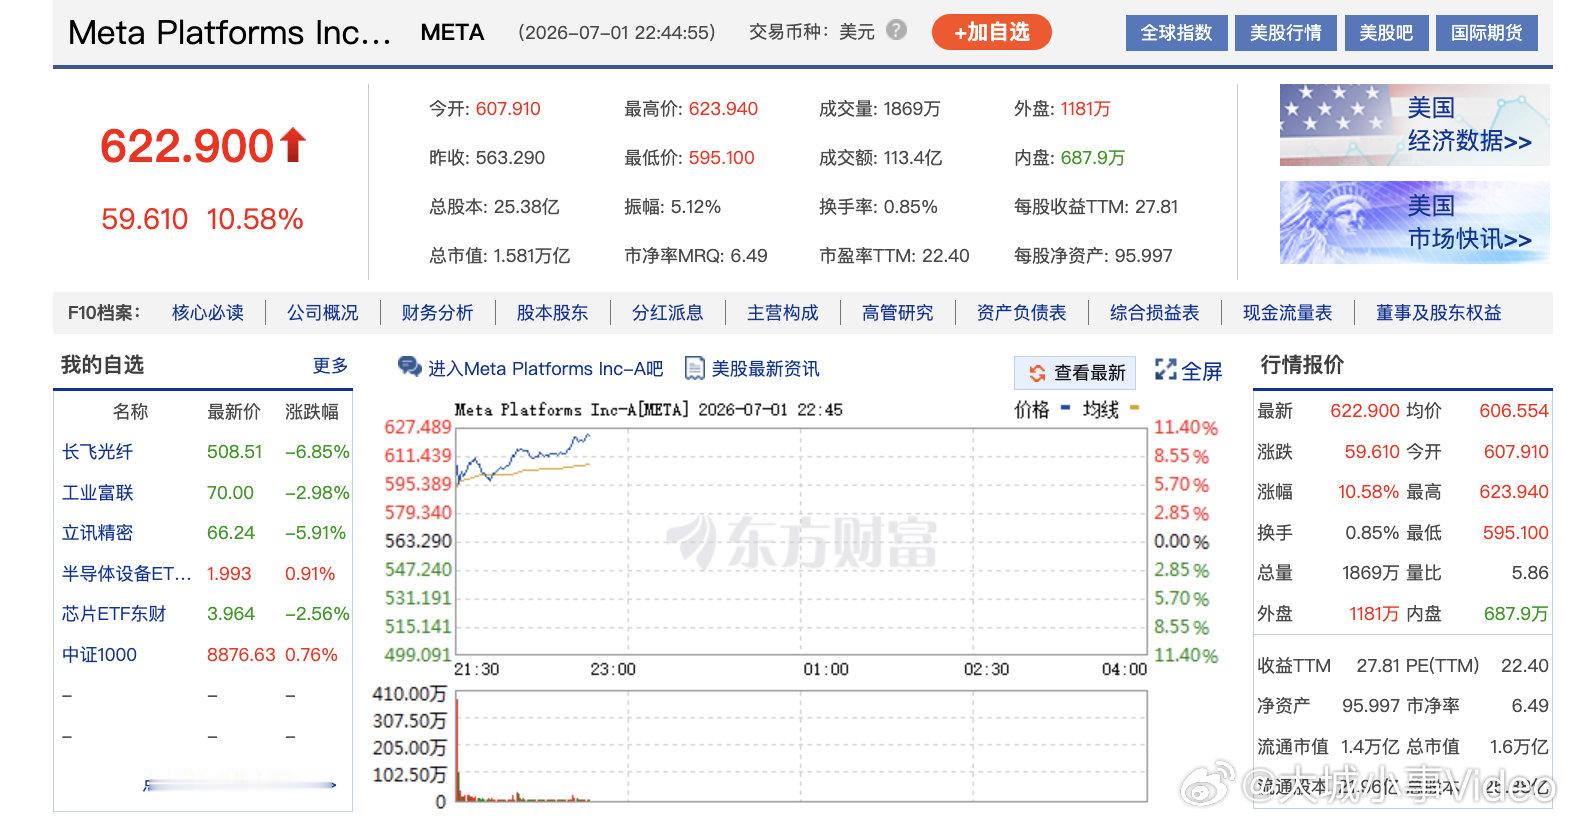Click the 行情报价 panel title
Image resolution: width=1570 pixels, height=822 pixels.
(x=1302, y=365)
